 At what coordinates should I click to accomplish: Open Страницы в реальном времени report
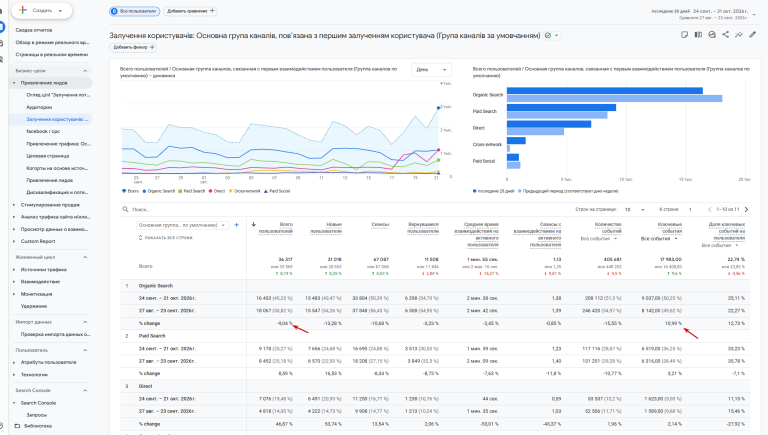pyautogui.click(x=51, y=54)
